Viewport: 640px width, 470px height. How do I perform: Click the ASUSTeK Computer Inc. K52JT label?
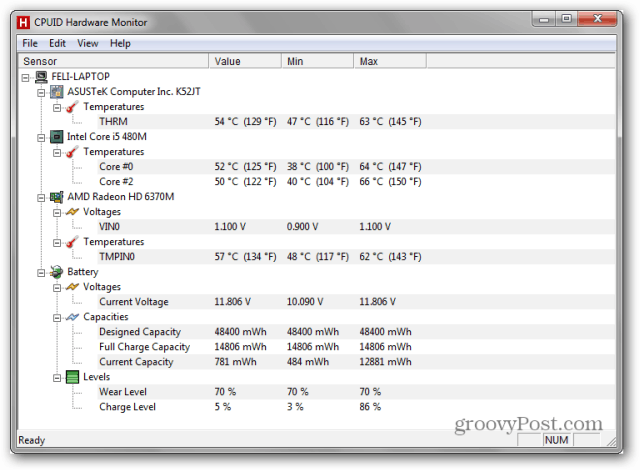[x=134, y=92]
